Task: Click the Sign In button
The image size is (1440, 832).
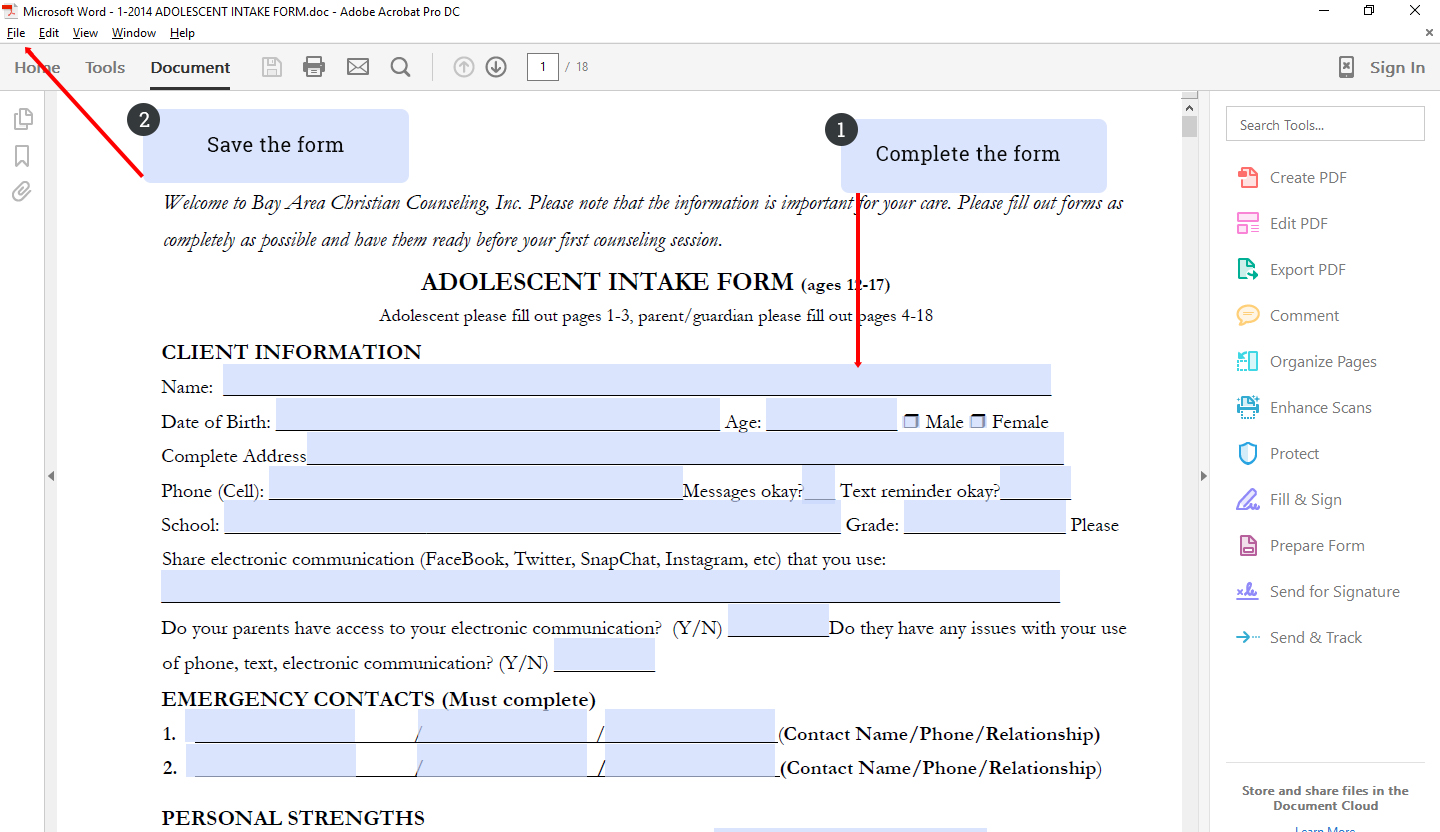Action: click(1397, 66)
